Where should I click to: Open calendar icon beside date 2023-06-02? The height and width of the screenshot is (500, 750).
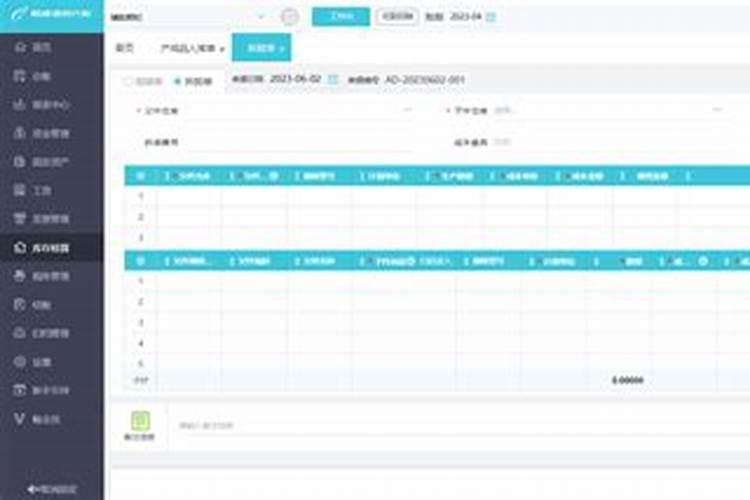[x=333, y=79]
